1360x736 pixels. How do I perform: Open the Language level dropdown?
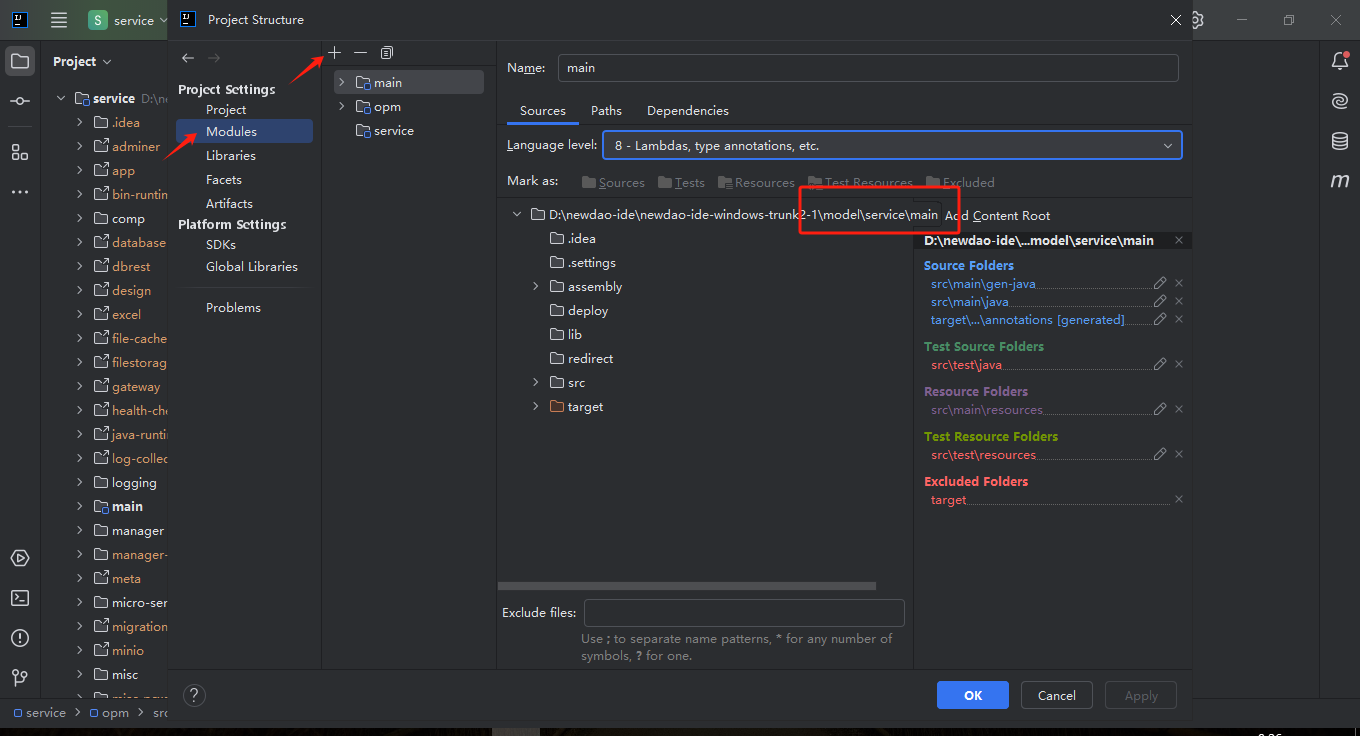[892, 145]
